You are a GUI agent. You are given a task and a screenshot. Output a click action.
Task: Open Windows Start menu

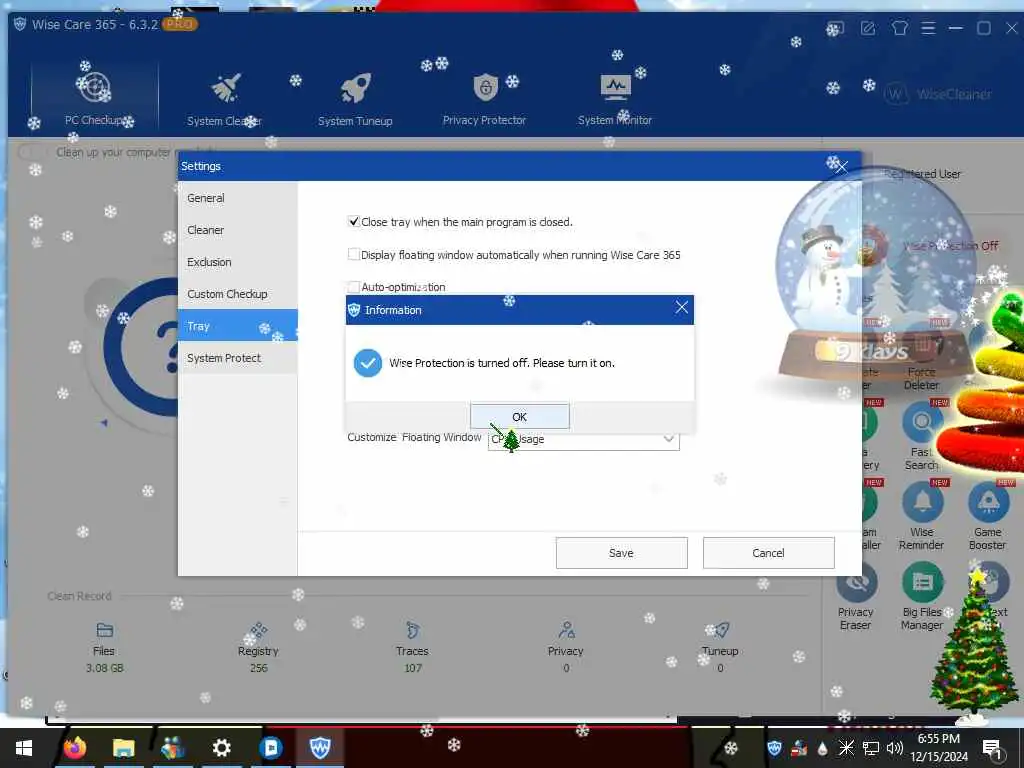pos(24,748)
